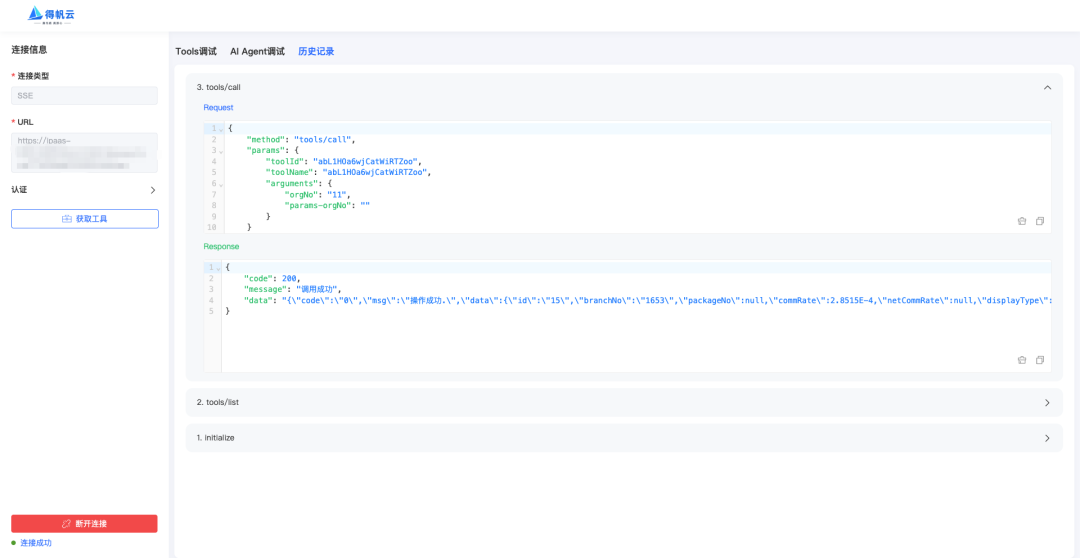Open the 历史记录 tab
This screenshot has width=1080, height=558.
(x=316, y=52)
